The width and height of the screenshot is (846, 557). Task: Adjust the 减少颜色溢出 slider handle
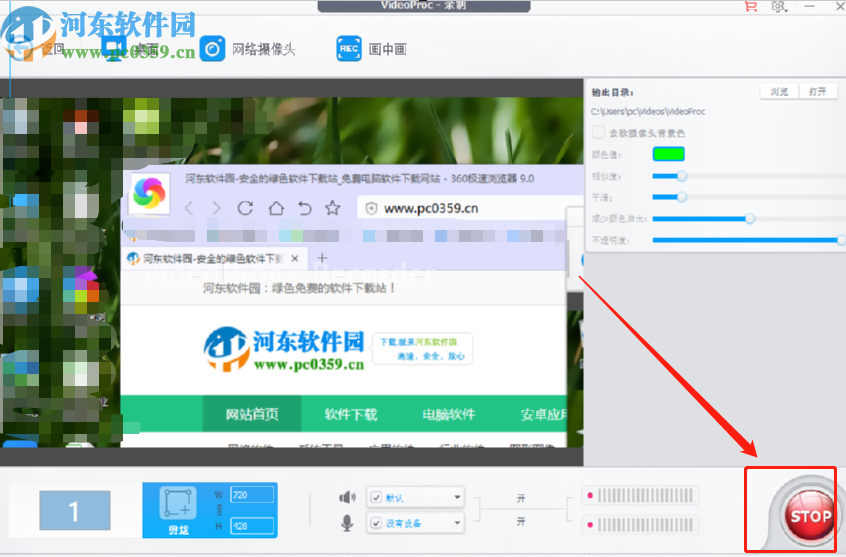(749, 219)
